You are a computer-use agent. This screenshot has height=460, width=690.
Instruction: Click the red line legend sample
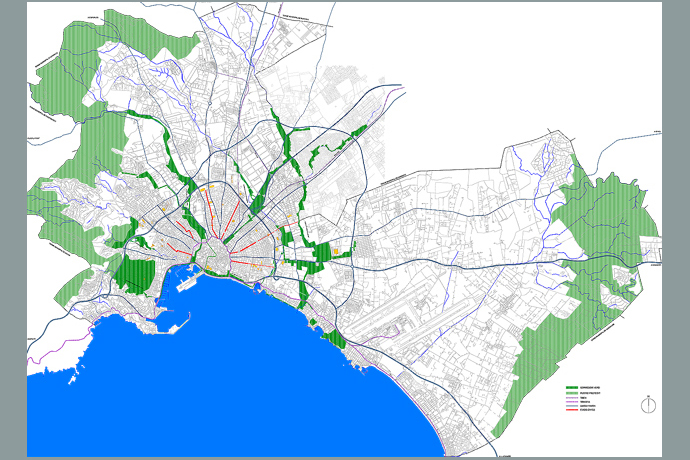[573, 412]
